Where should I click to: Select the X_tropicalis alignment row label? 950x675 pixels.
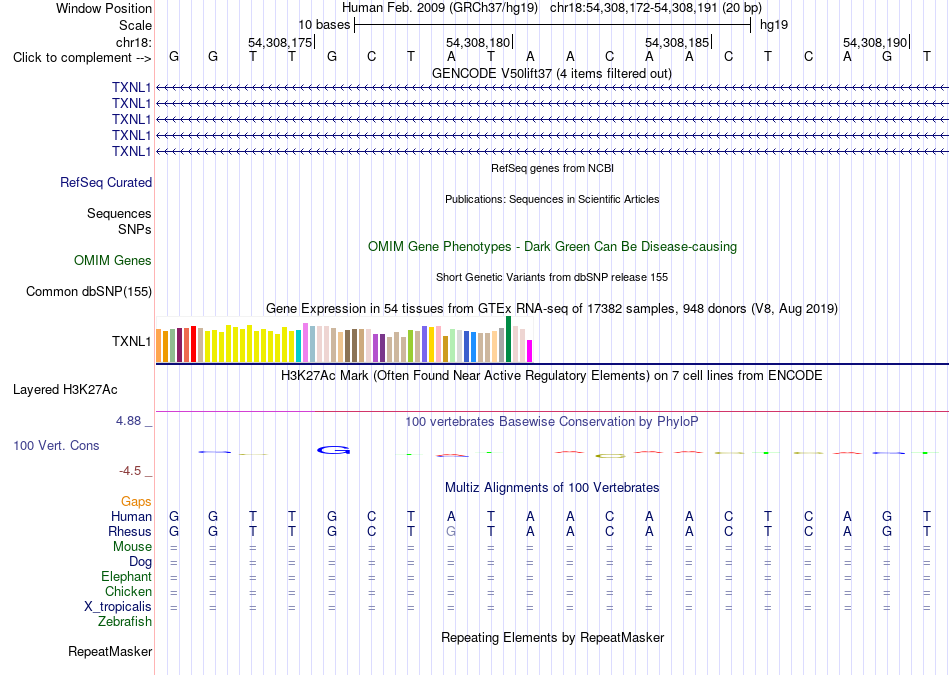(118, 607)
